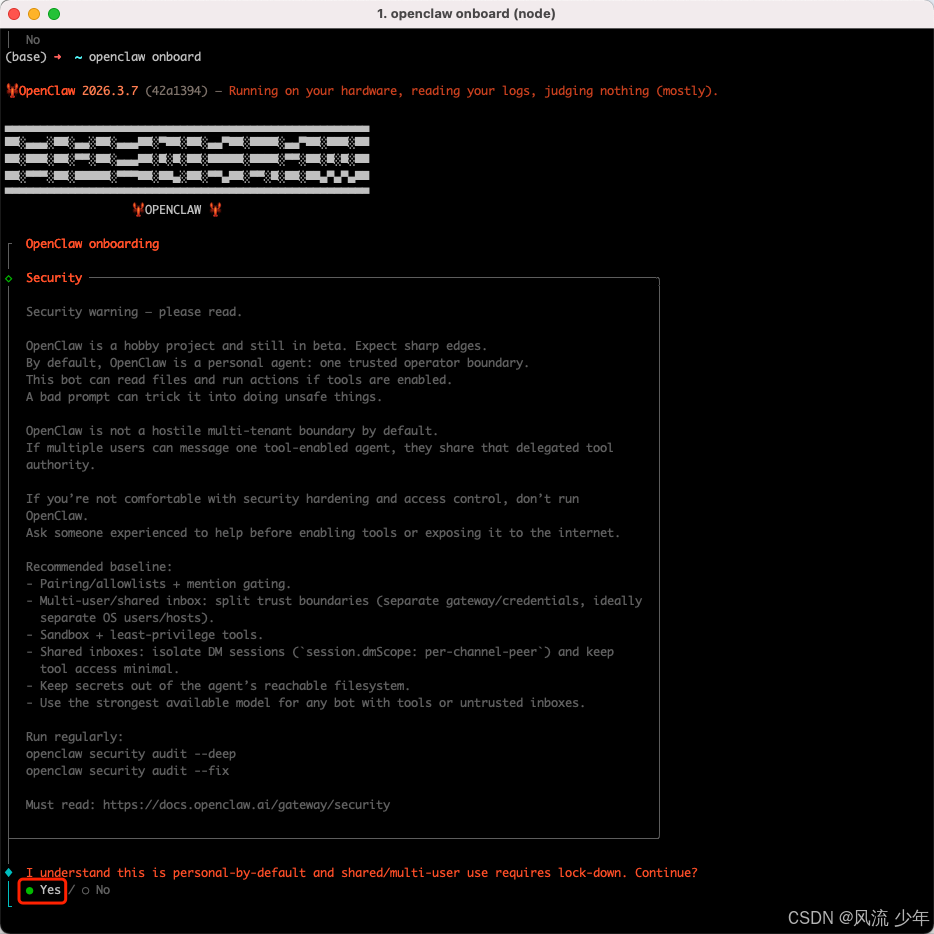Click the cyan diamond beside the Continue prompt
The height and width of the screenshot is (934, 934).
pos(9,873)
